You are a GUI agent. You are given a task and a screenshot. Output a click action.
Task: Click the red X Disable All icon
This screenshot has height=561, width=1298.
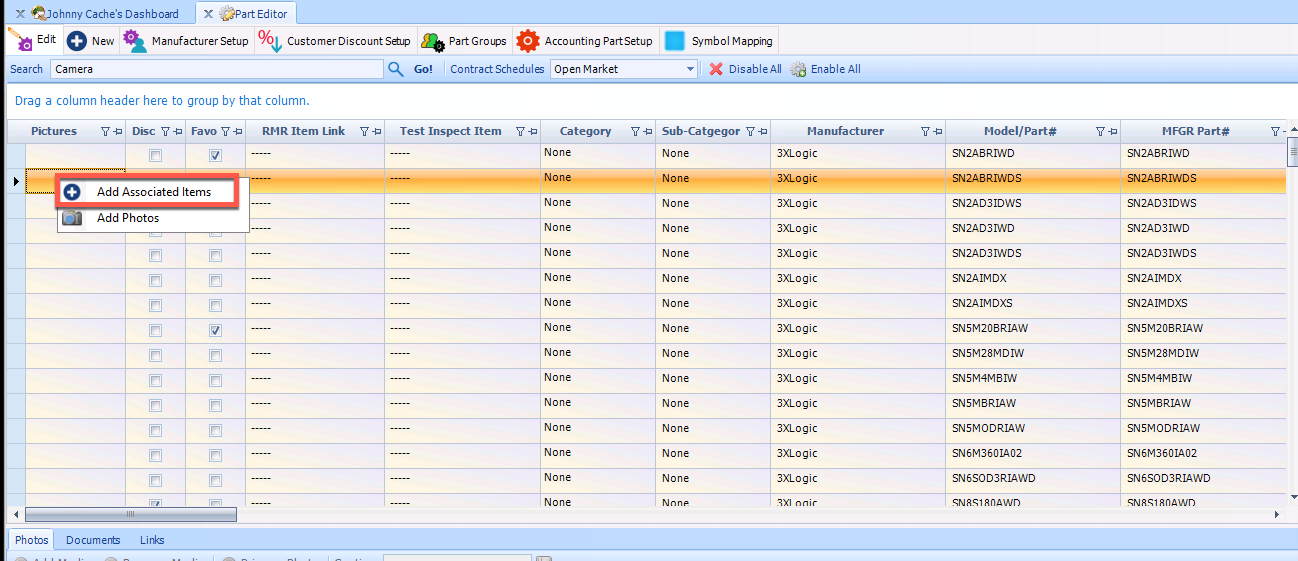point(716,69)
